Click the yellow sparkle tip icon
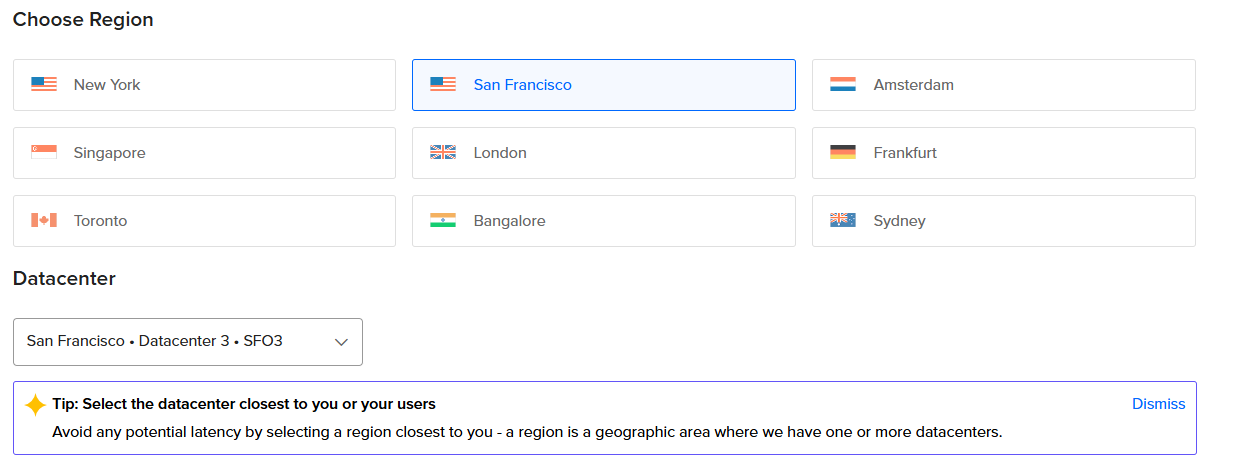The height and width of the screenshot is (462, 1247). tap(35, 405)
